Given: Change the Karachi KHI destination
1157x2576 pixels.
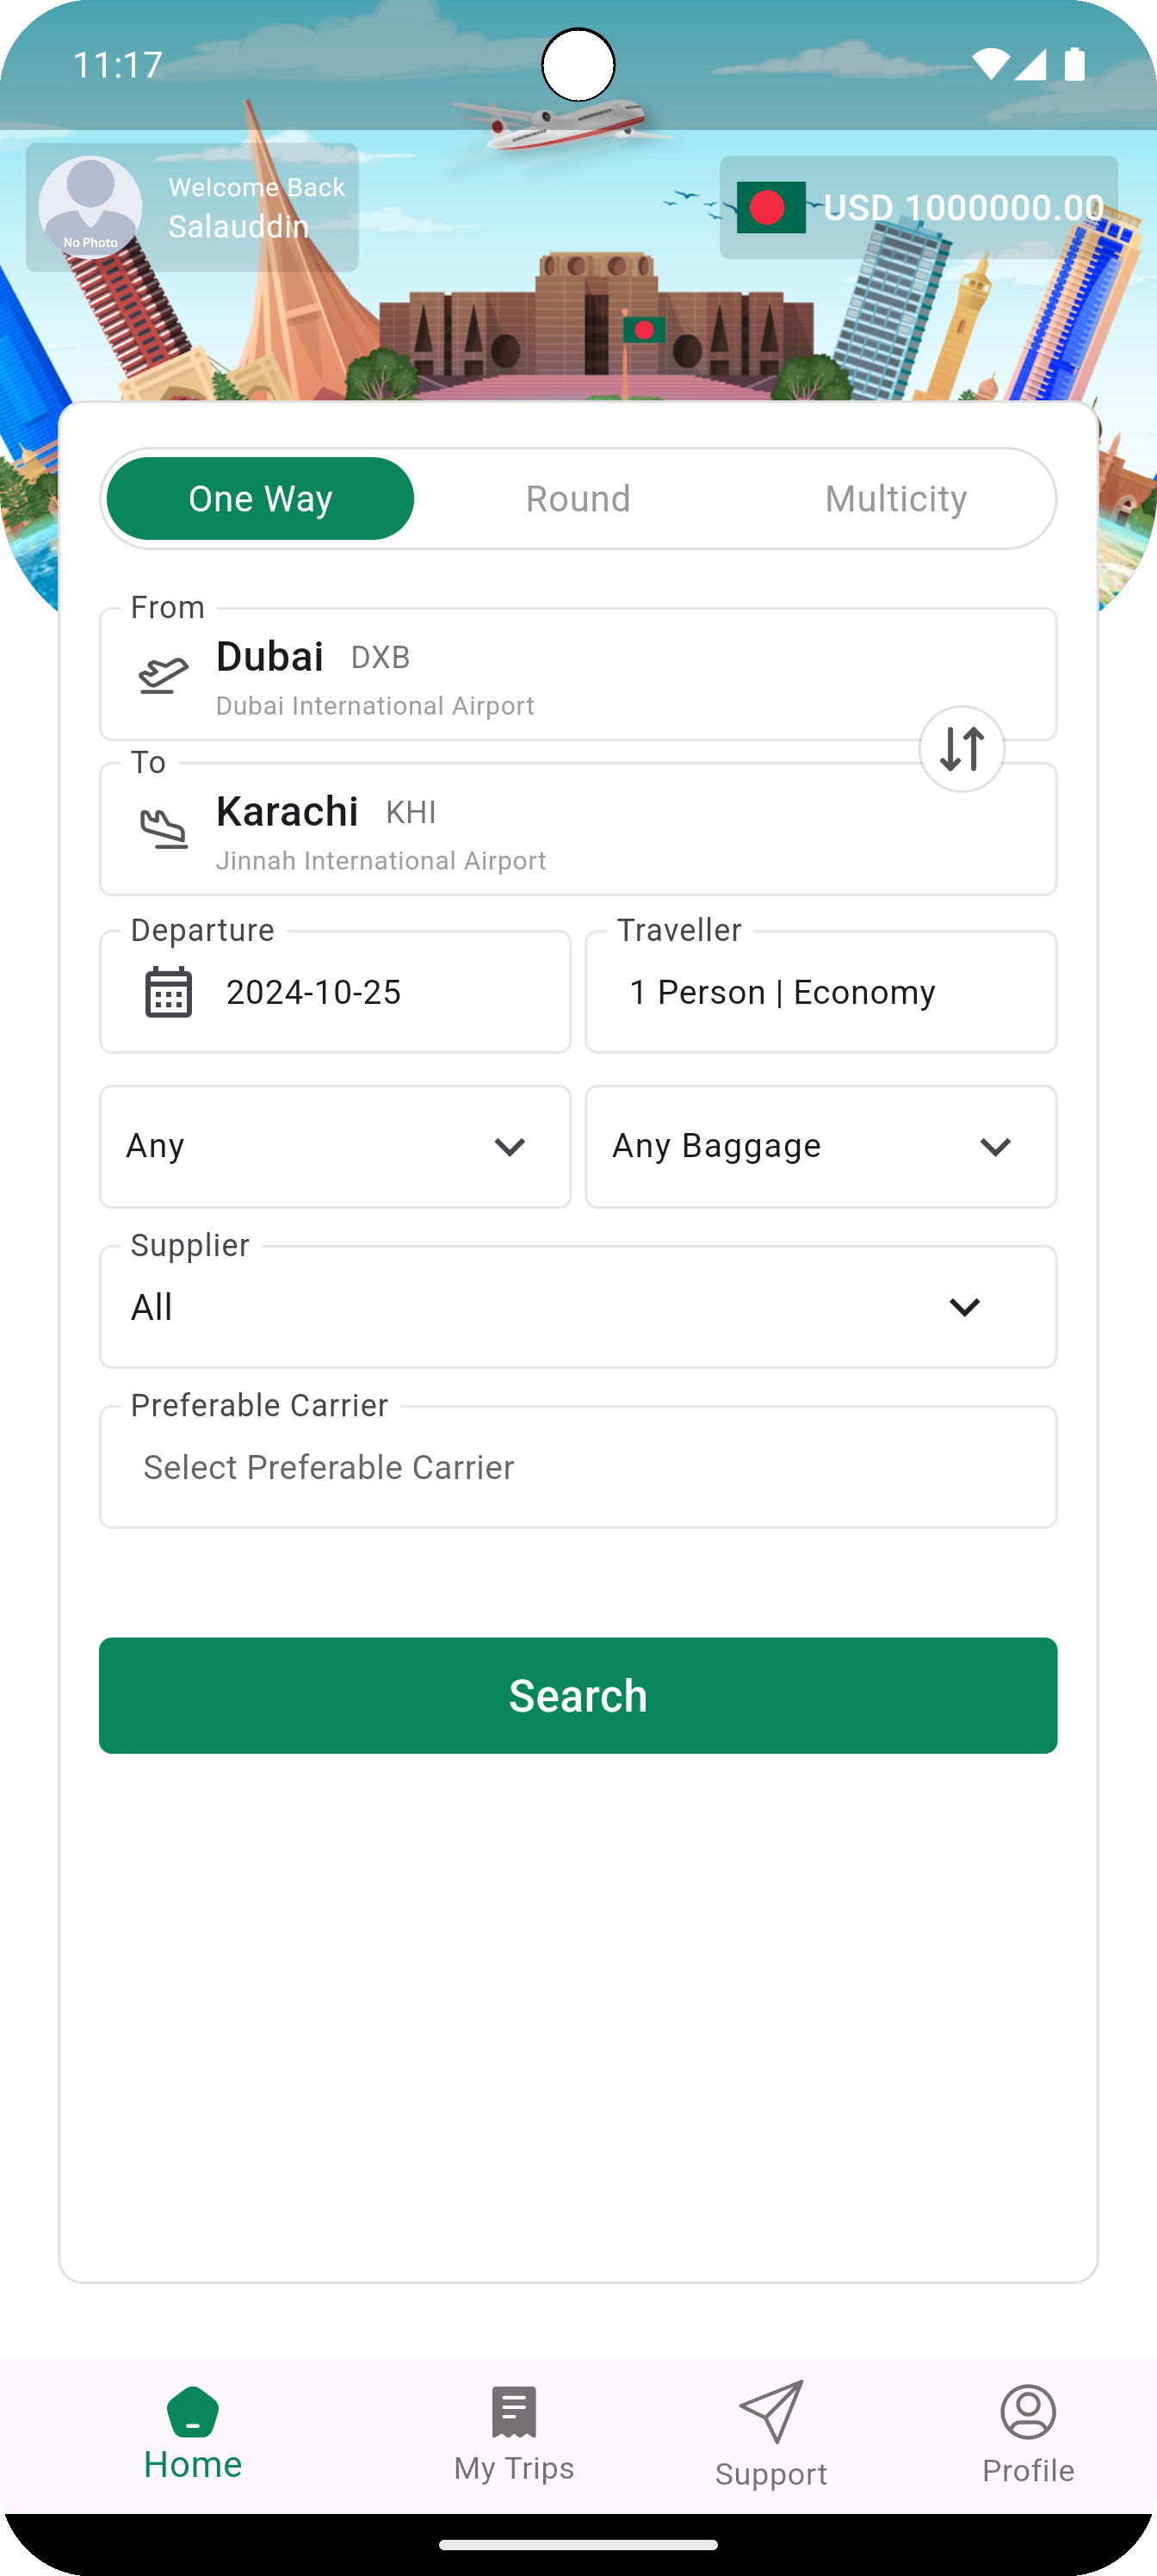Looking at the screenshot, I should pyautogui.click(x=578, y=829).
